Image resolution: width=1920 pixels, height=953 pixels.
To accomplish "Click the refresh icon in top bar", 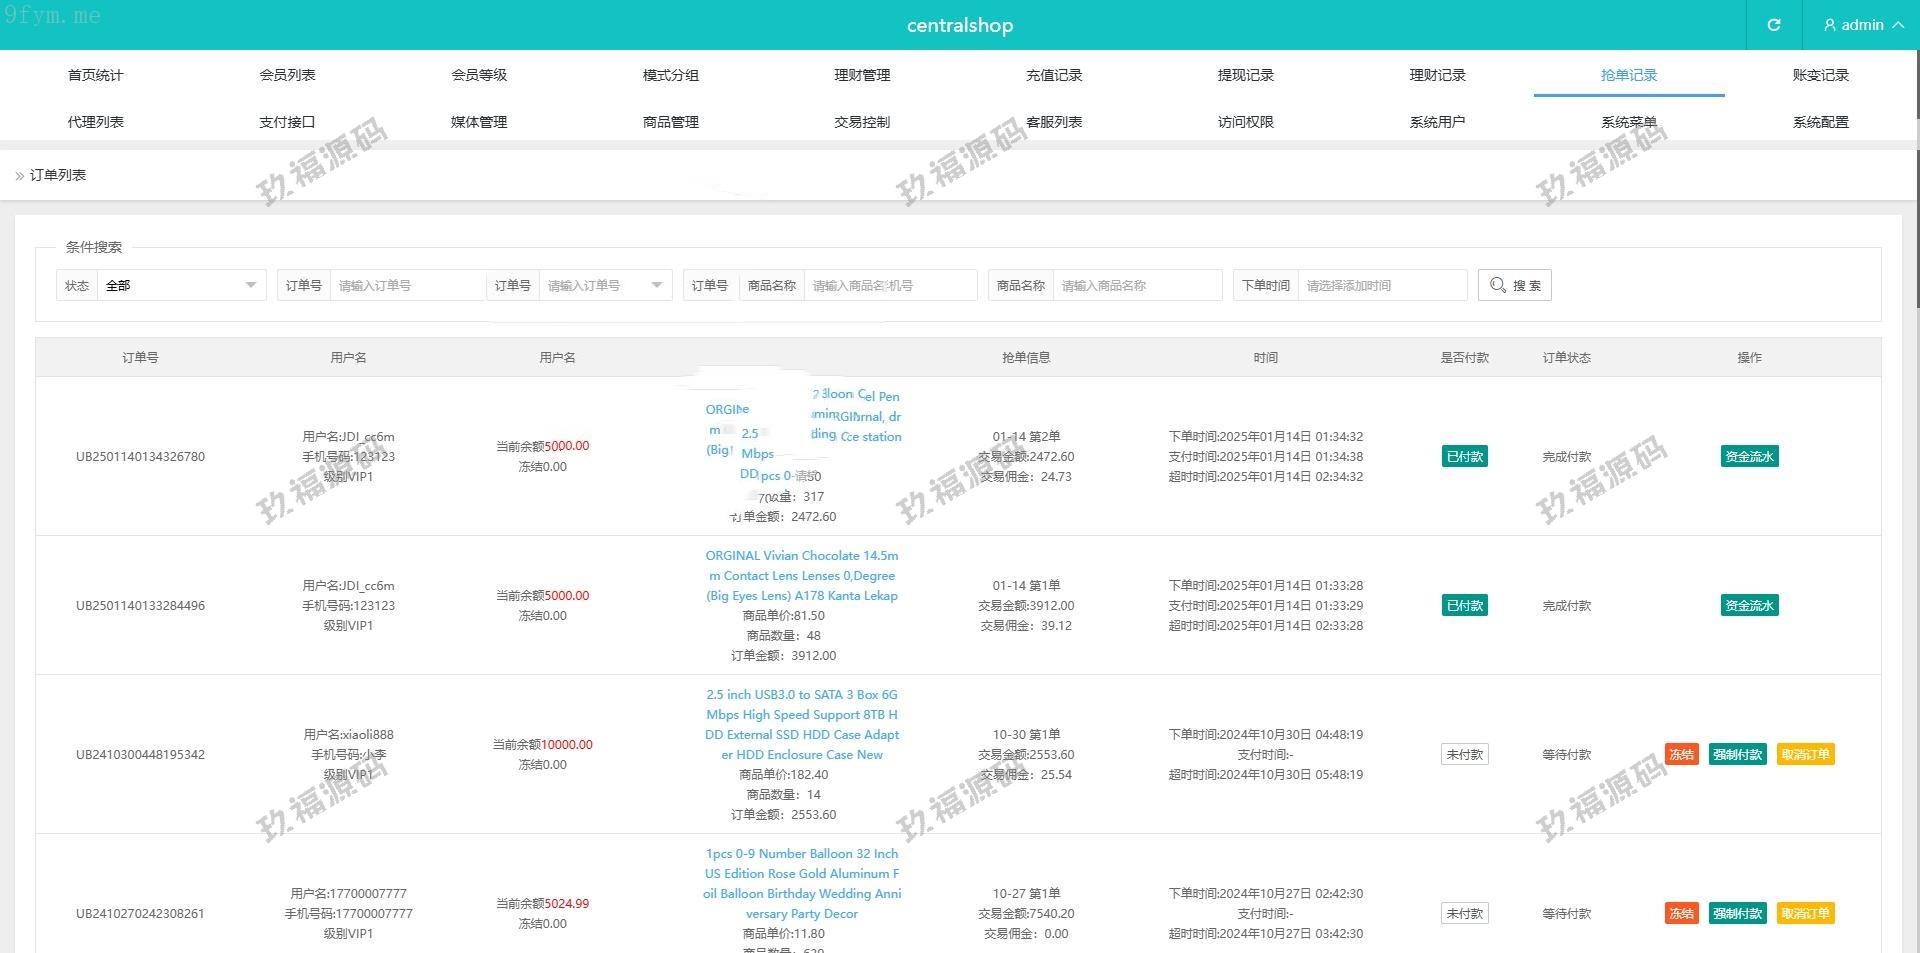I will click(x=1773, y=25).
